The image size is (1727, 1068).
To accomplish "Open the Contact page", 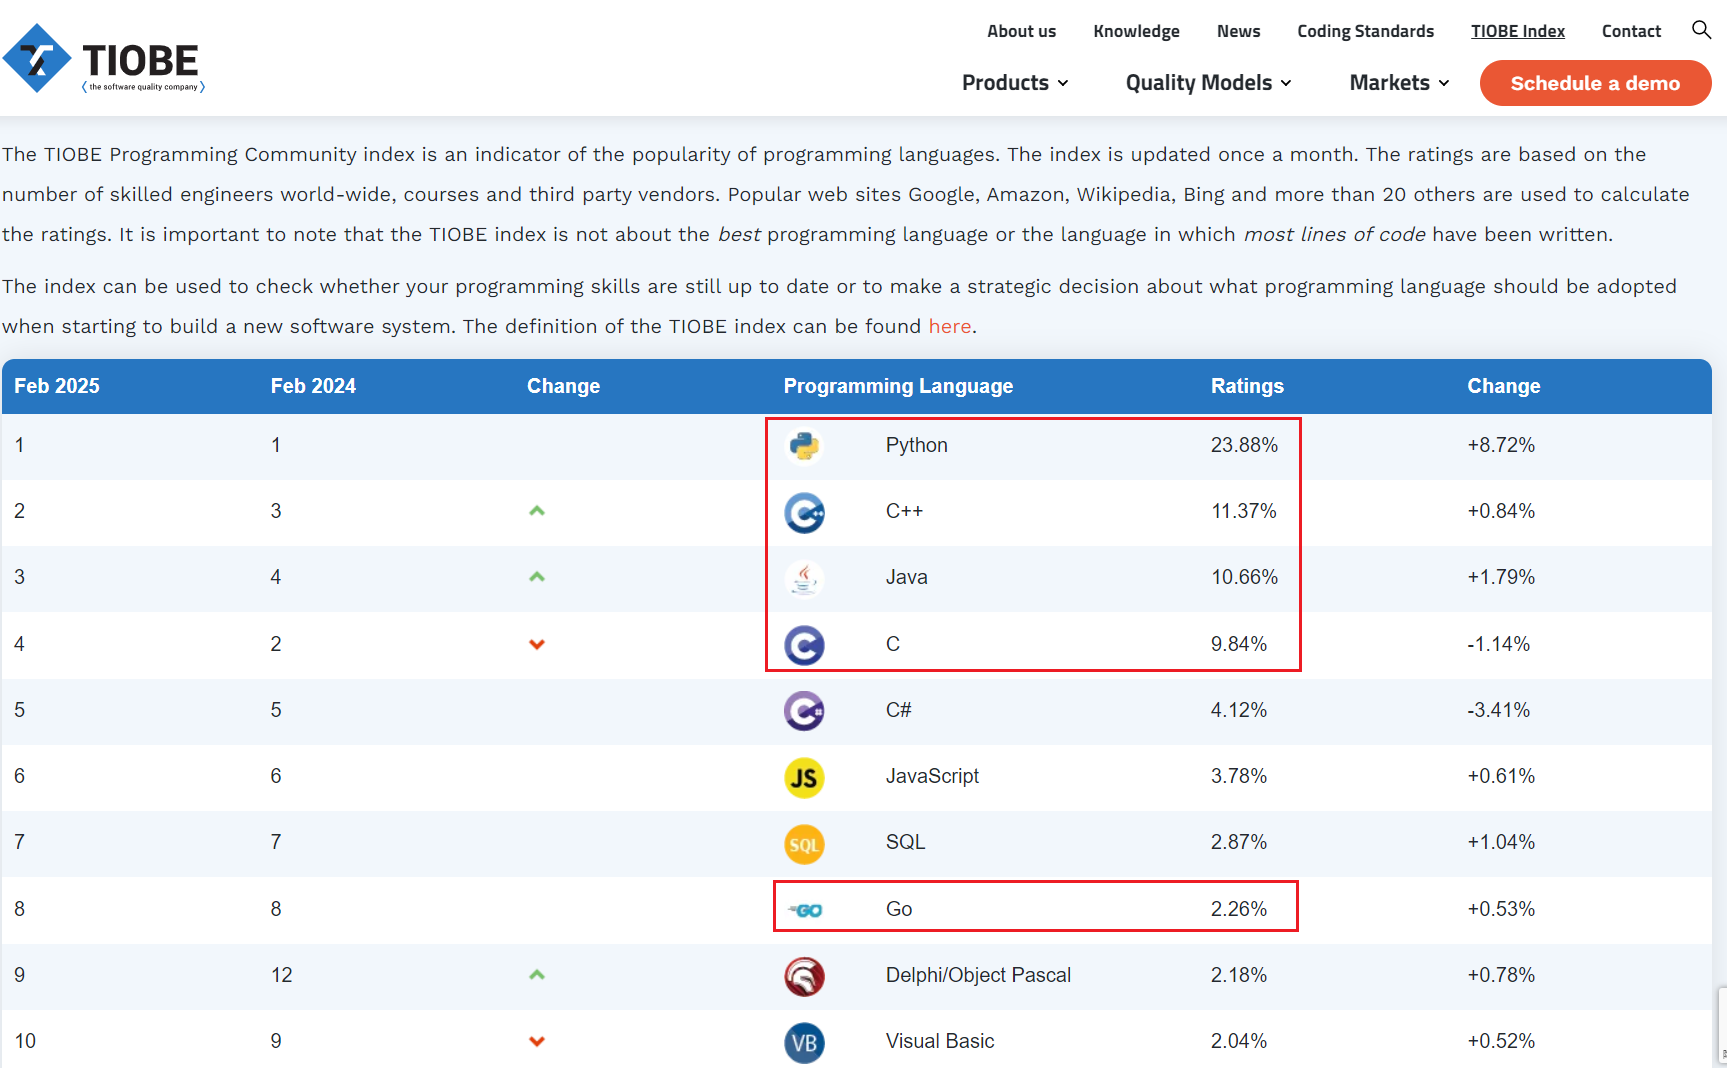I will [1631, 31].
